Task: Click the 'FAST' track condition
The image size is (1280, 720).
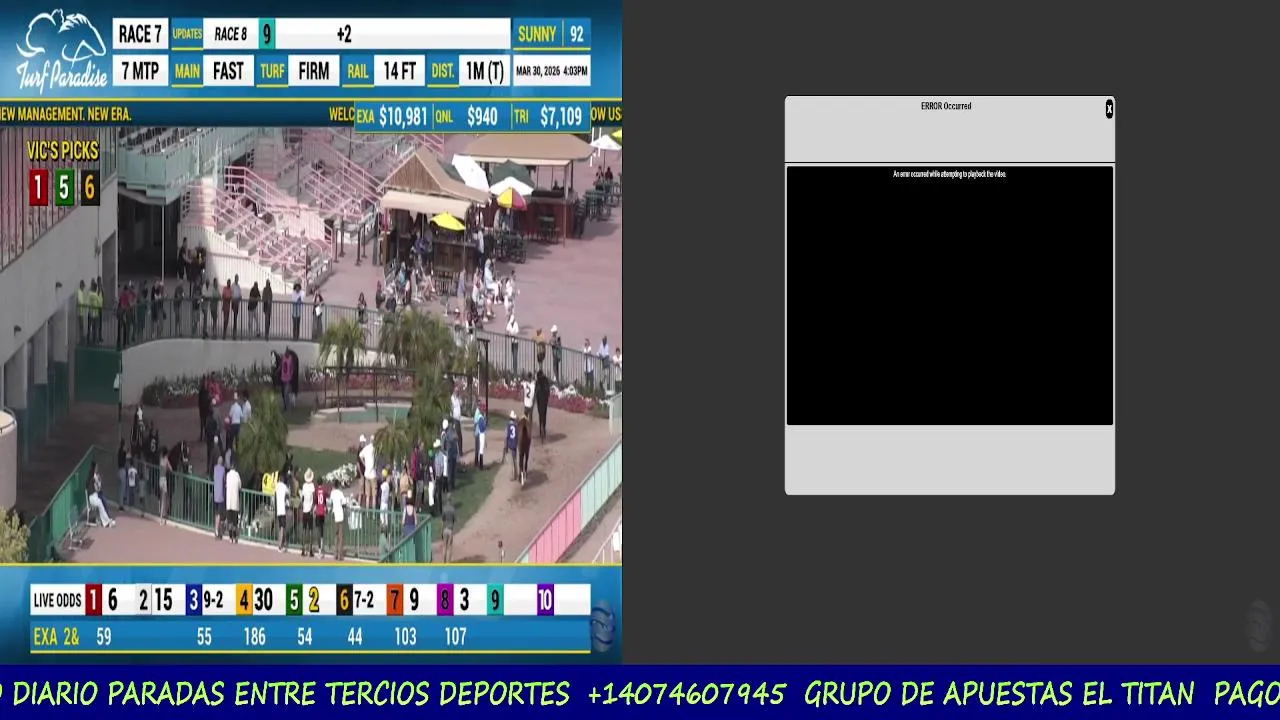Action: pyautogui.click(x=228, y=71)
